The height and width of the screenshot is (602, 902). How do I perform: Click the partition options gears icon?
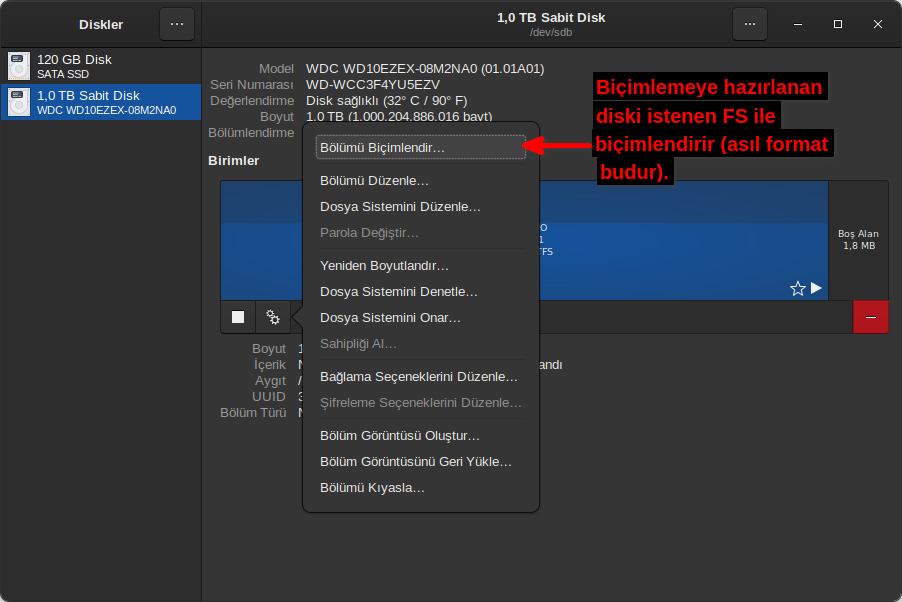tap(273, 317)
